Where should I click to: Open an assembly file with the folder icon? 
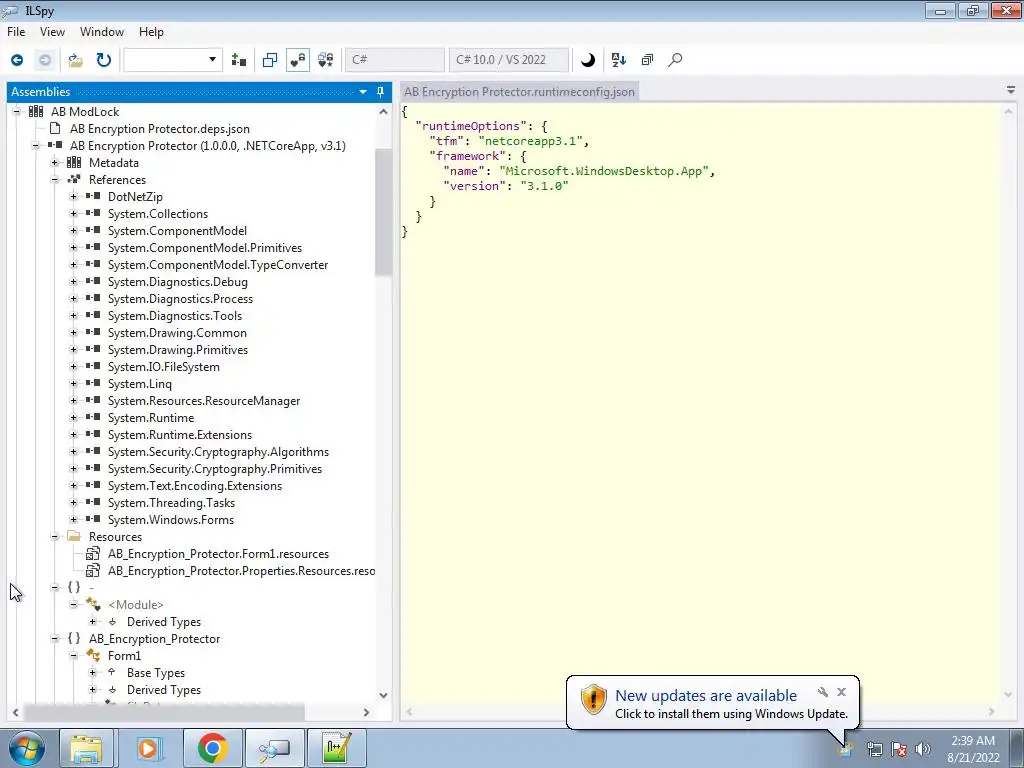[x=76, y=60]
